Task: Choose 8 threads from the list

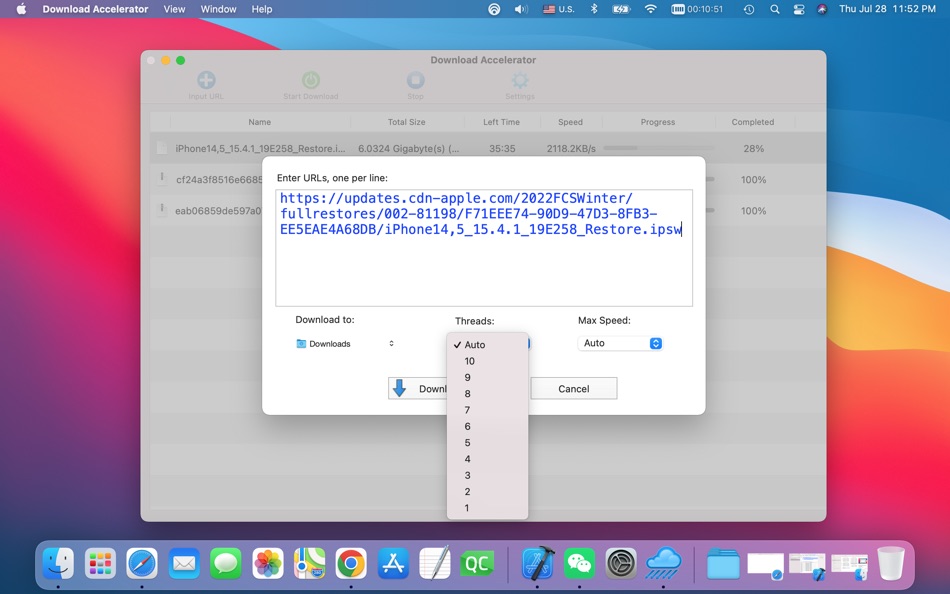Action: pyautogui.click(x=487, y=393)
